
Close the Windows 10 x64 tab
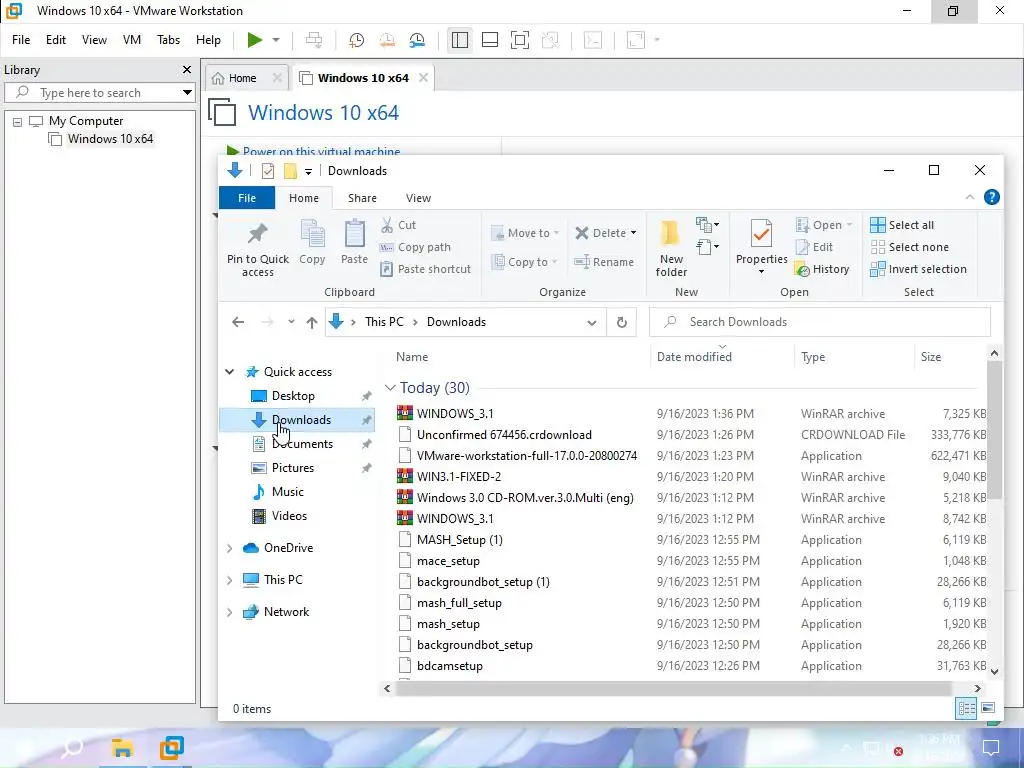click(423, 78)
